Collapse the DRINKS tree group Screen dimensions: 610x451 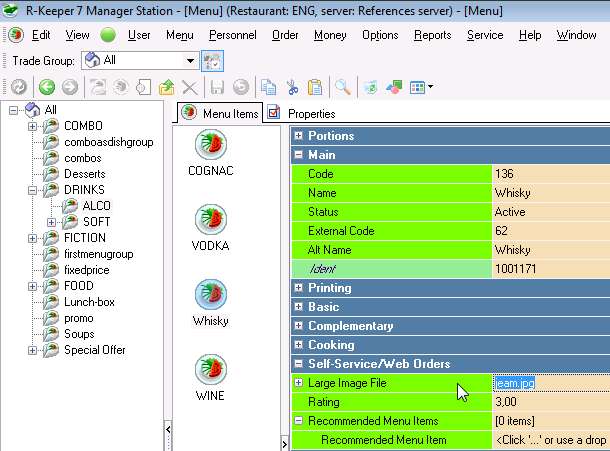click(x=32, y=190)
